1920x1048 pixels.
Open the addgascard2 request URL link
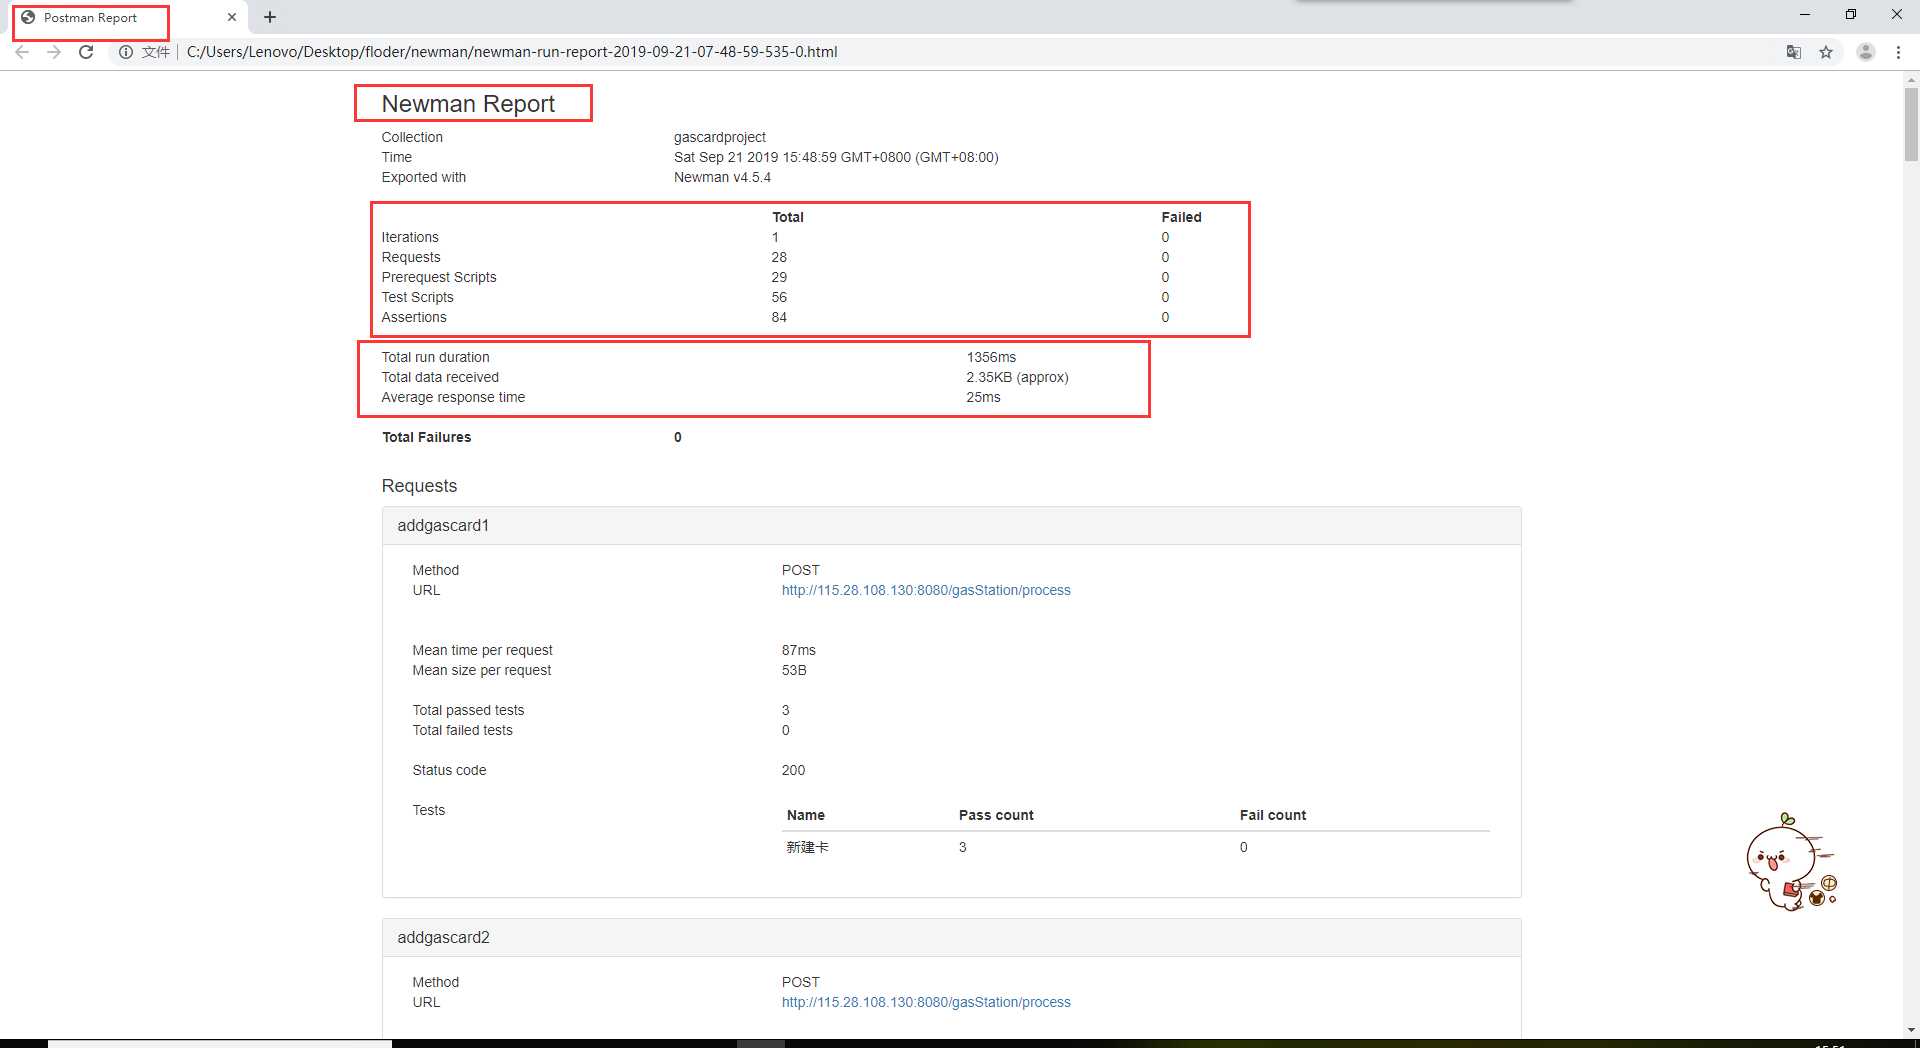[x=926, y=1002]
